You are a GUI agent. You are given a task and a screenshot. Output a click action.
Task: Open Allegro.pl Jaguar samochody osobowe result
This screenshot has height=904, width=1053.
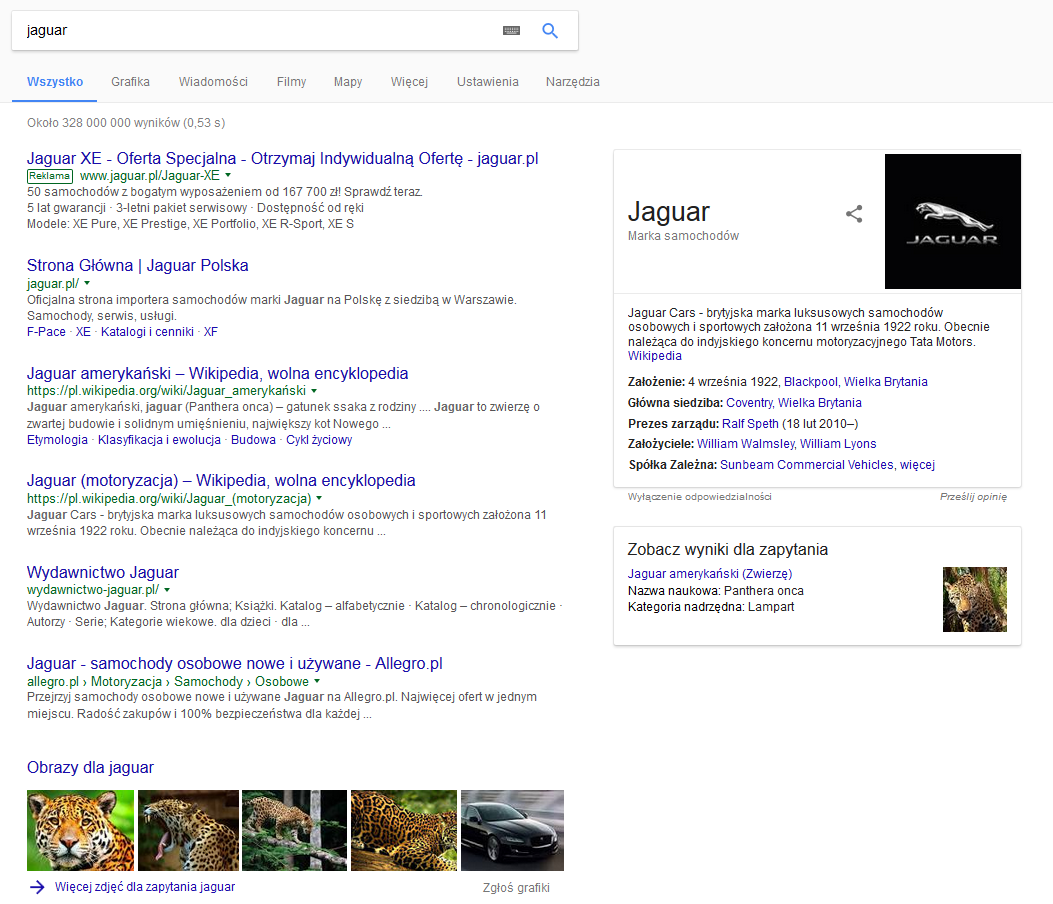pos(234,664)
